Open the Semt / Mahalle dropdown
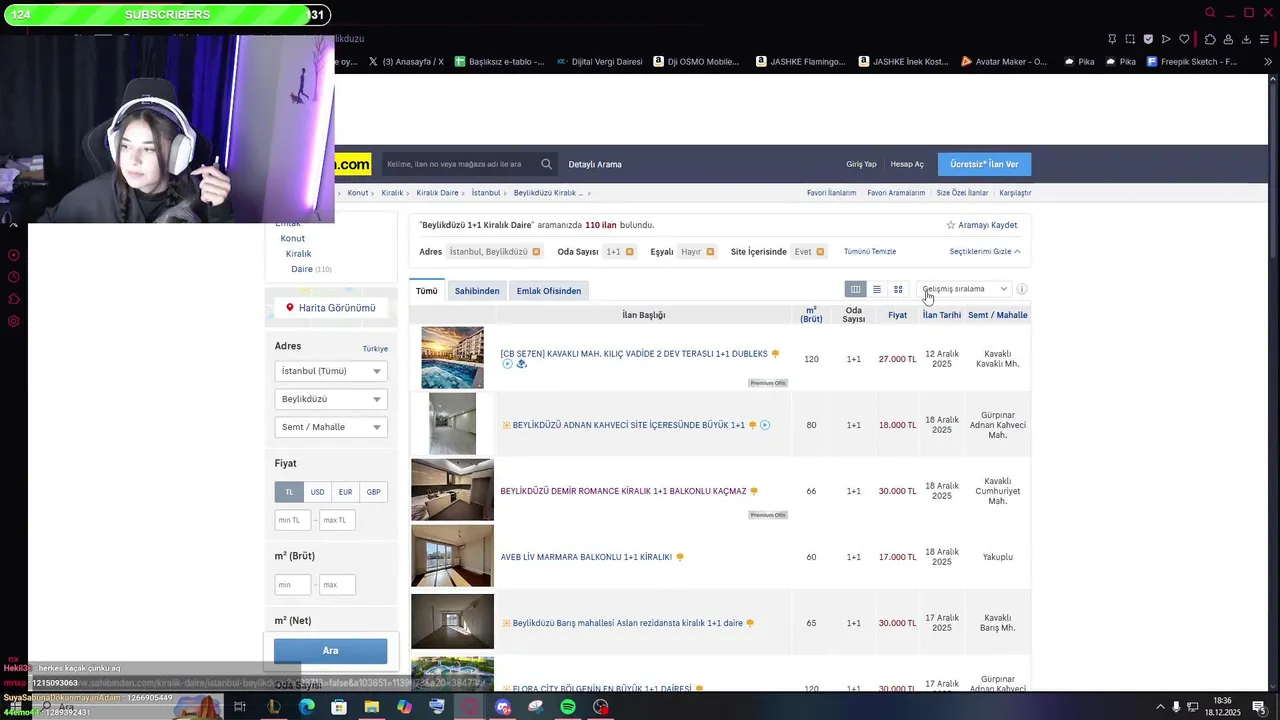Screen dimensions: 1280x720 click(331, 427)
